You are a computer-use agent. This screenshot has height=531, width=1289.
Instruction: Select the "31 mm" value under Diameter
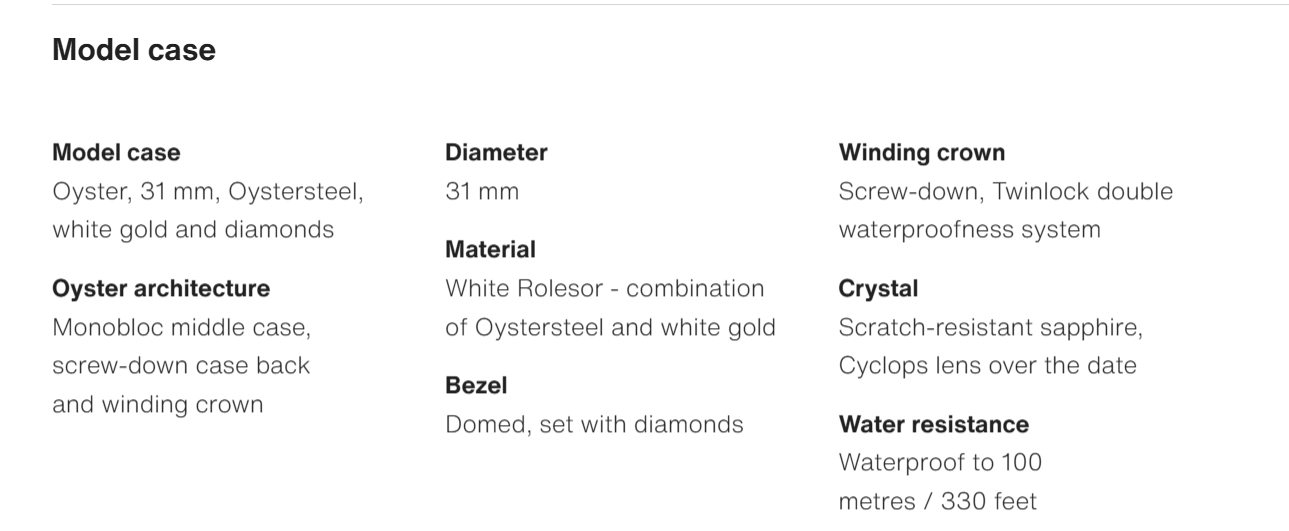pyautogui.click(x=482, y=191)
